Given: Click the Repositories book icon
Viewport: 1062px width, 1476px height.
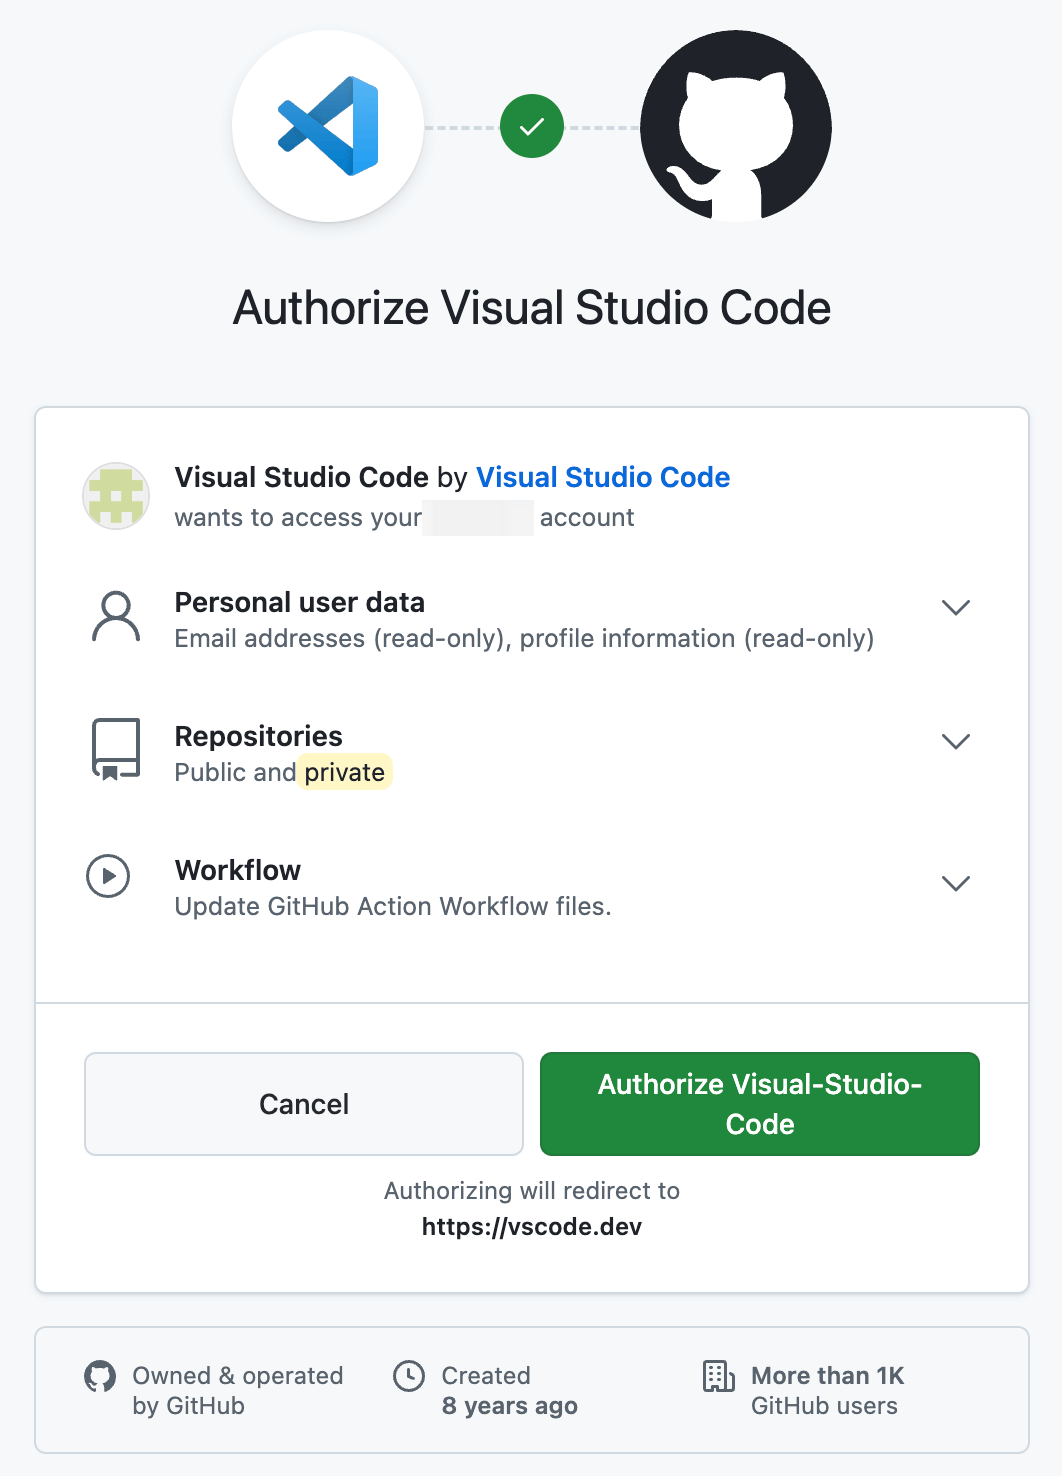Looking at the screenshot, I should tap(116, 749).
